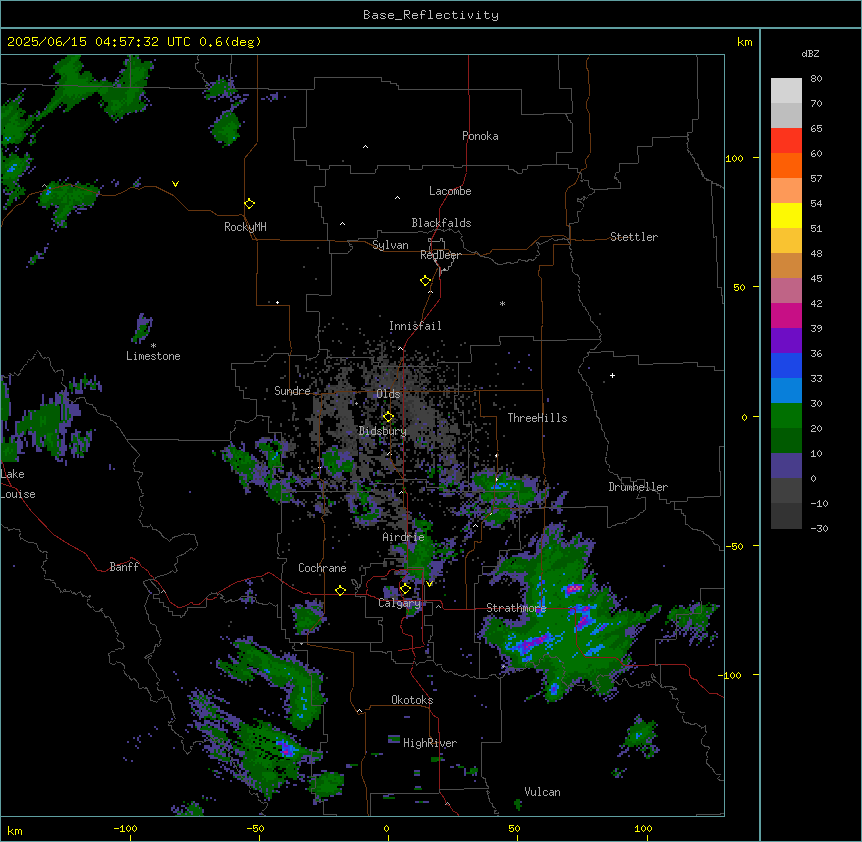Select the yellow V marker northwest of RockyMH
The width and height of the screenshot is (862, 842).
click(175, 184)
